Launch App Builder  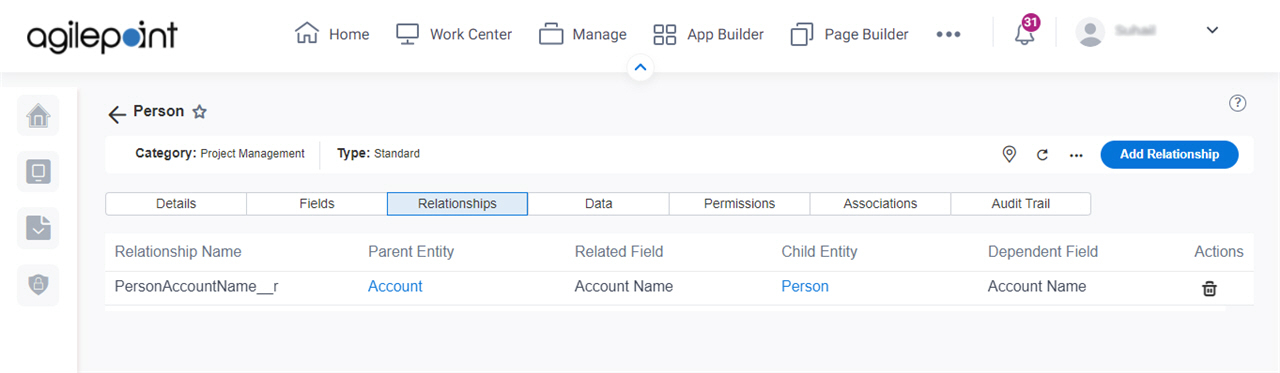pos(708,34)
